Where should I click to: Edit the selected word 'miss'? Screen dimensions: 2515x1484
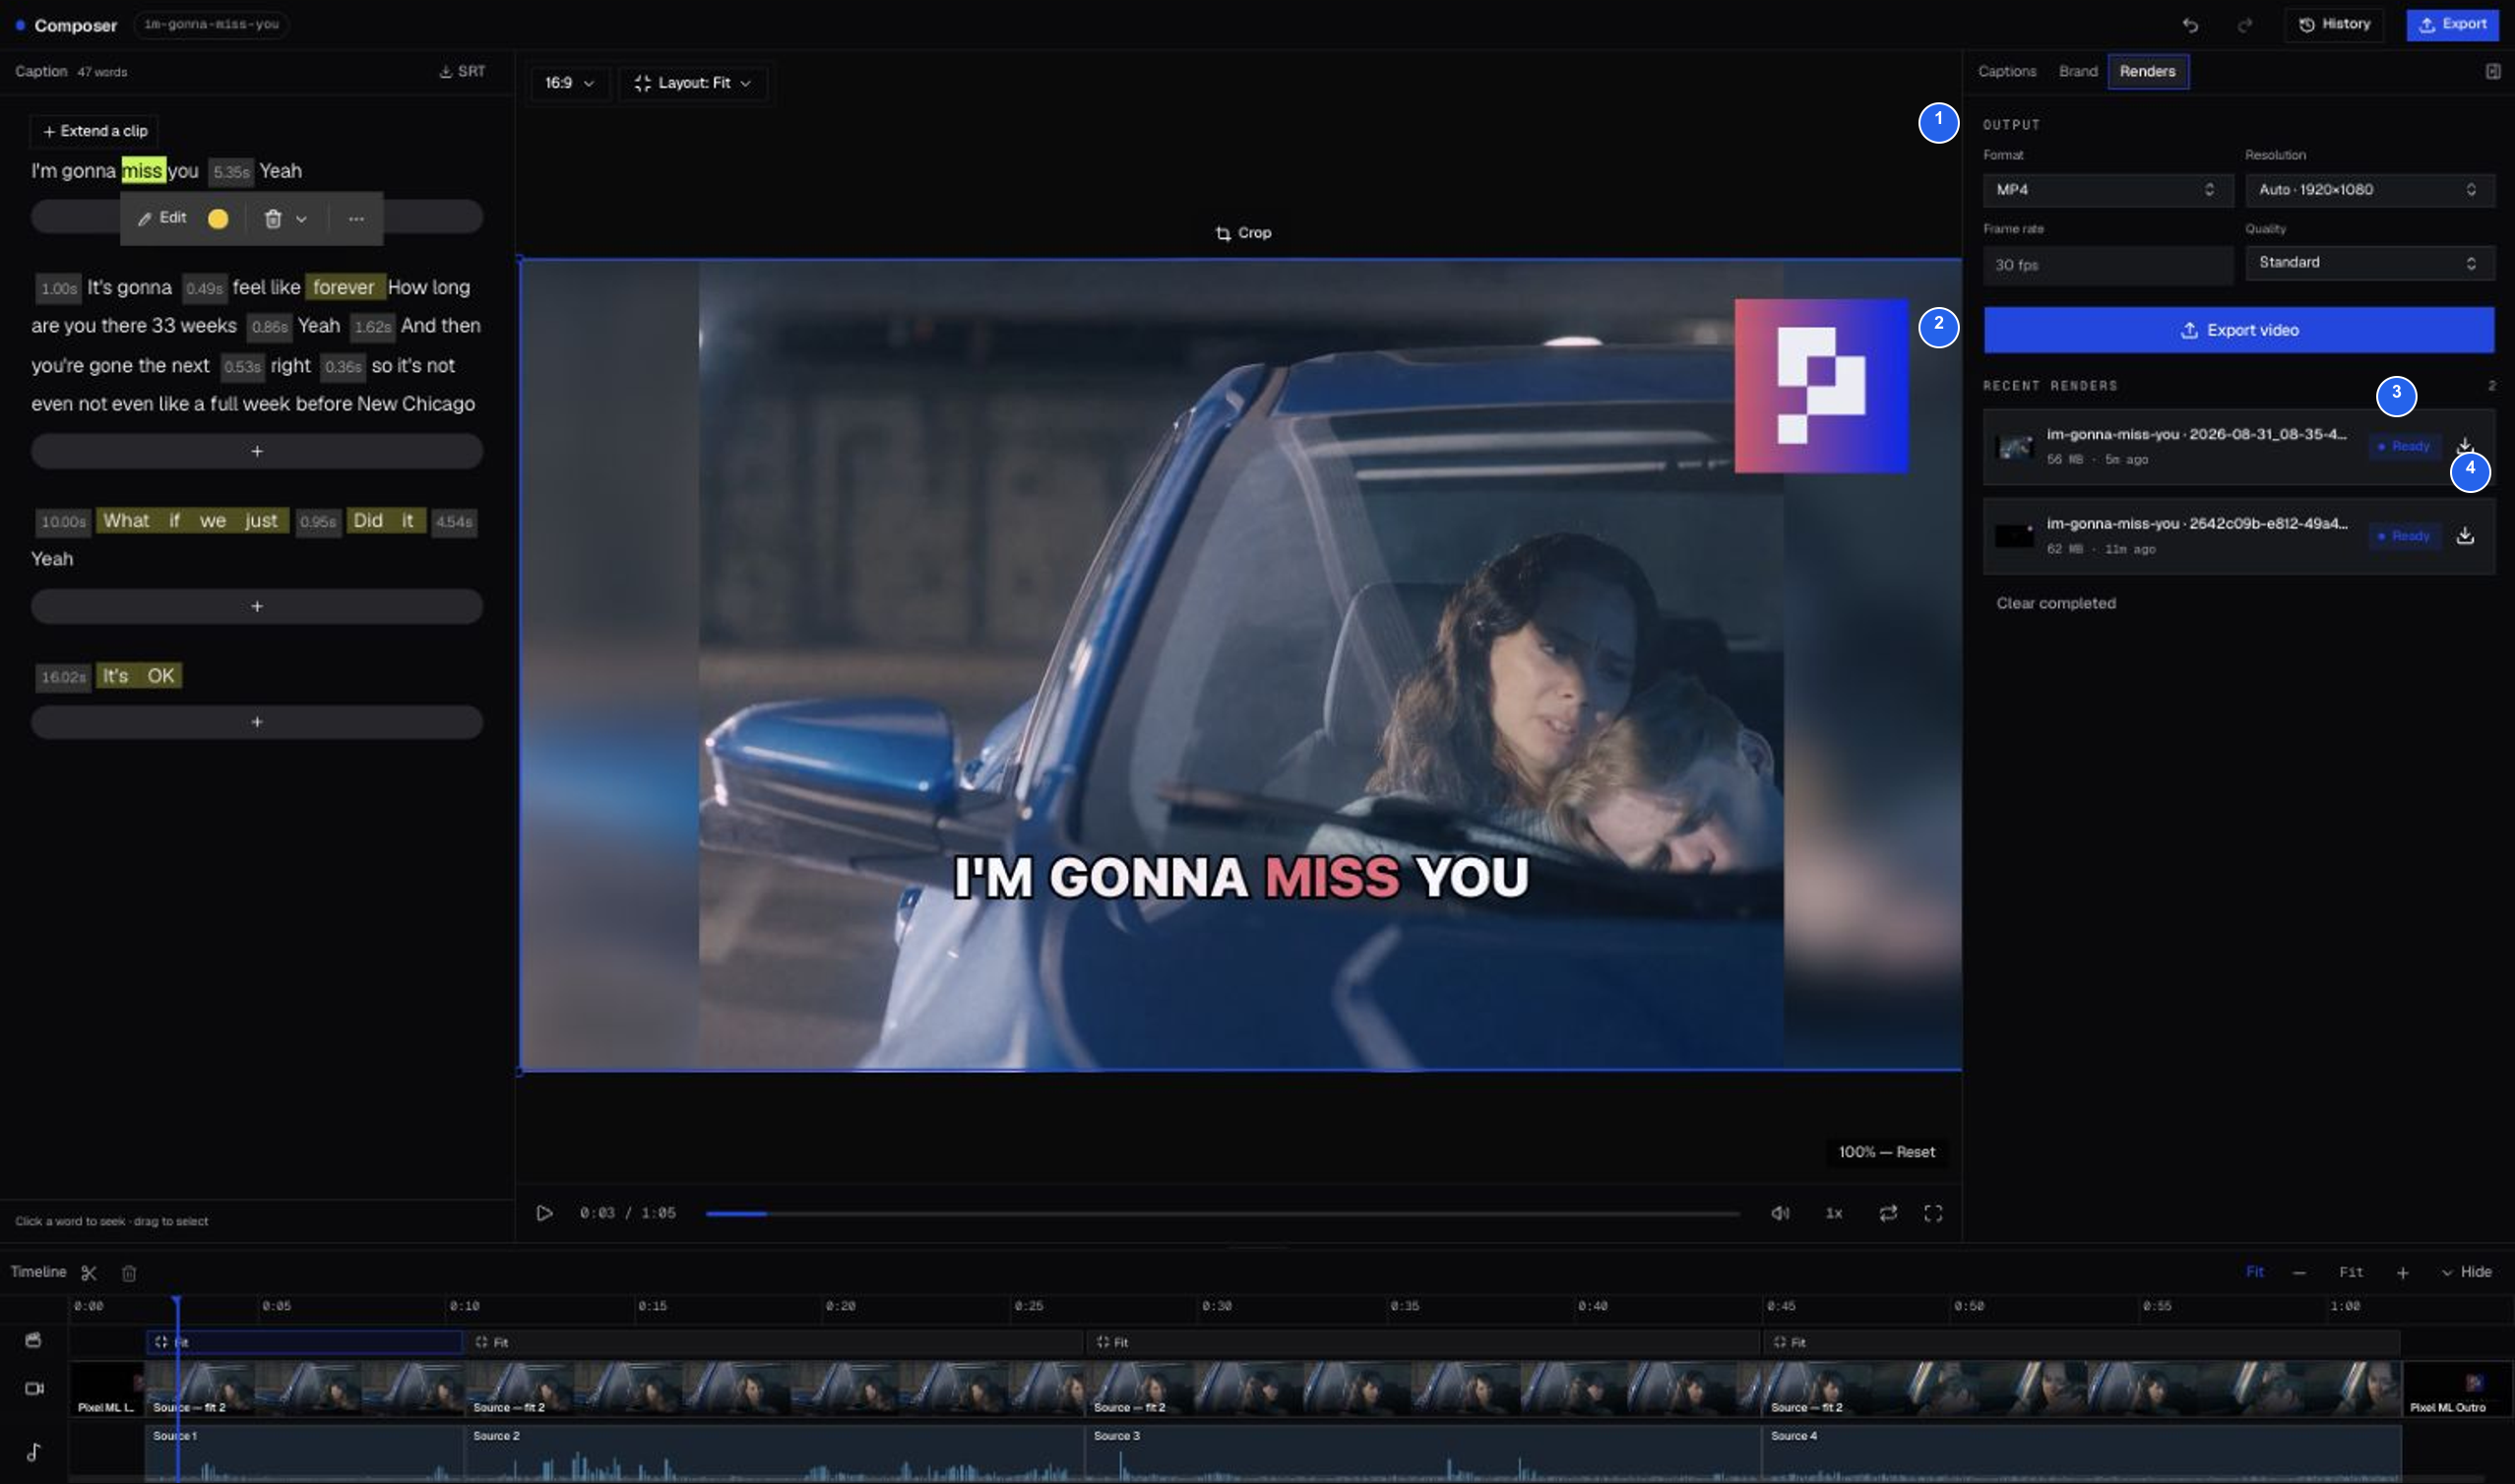tap(162, 218)
